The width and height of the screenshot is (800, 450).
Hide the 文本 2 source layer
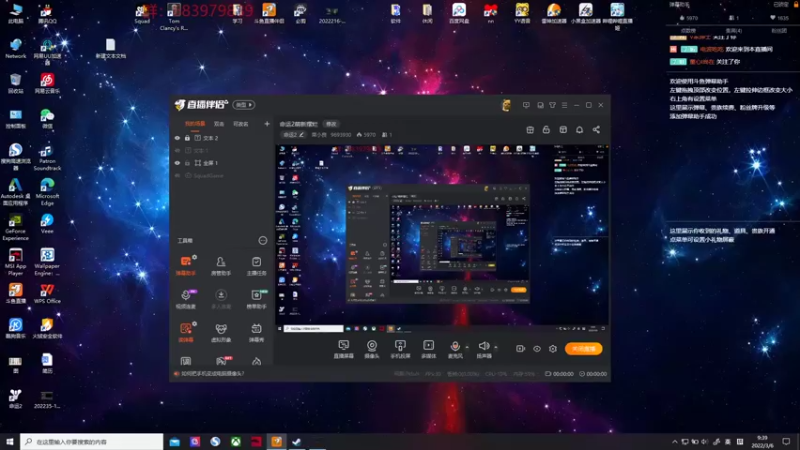pyautogui.click(x=178, y=138)
